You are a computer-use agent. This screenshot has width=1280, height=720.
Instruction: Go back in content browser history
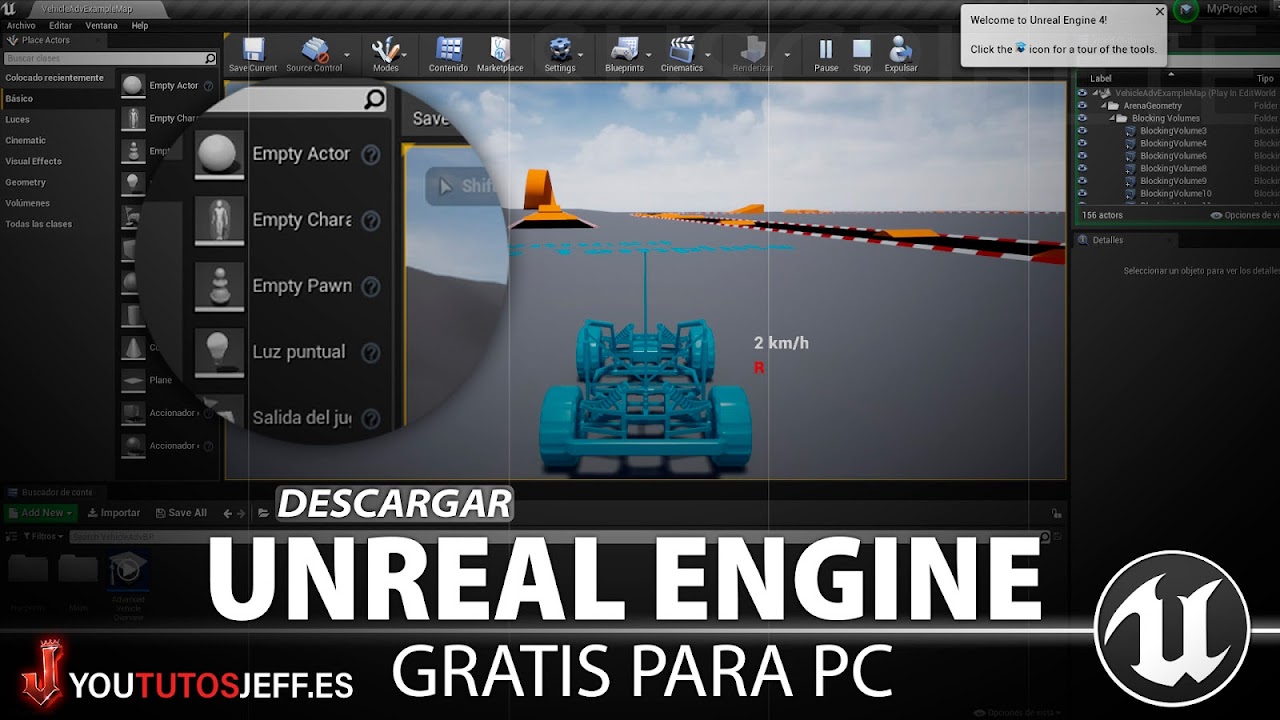[228, 513]
